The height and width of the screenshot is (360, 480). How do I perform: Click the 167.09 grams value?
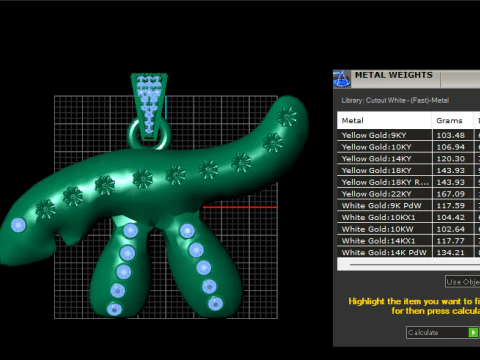(450, 194)
